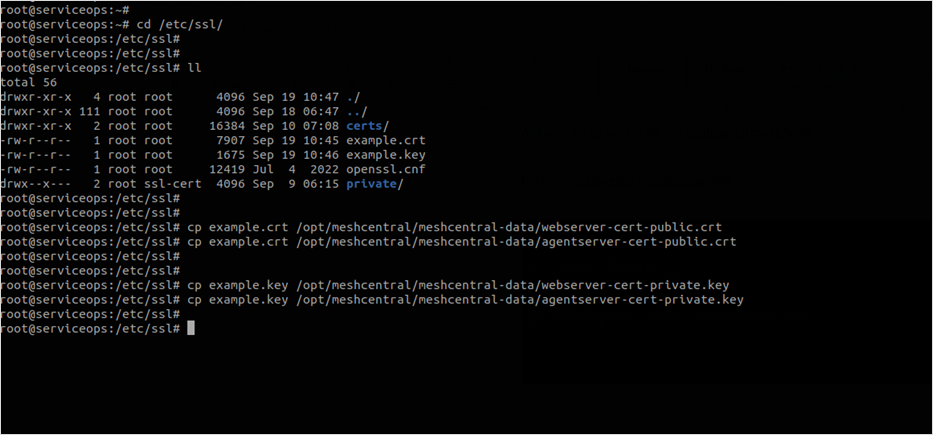Viewport: 933px width, 435px height.
Task: Click the 12419 file size value
Action: pos(228,170)
